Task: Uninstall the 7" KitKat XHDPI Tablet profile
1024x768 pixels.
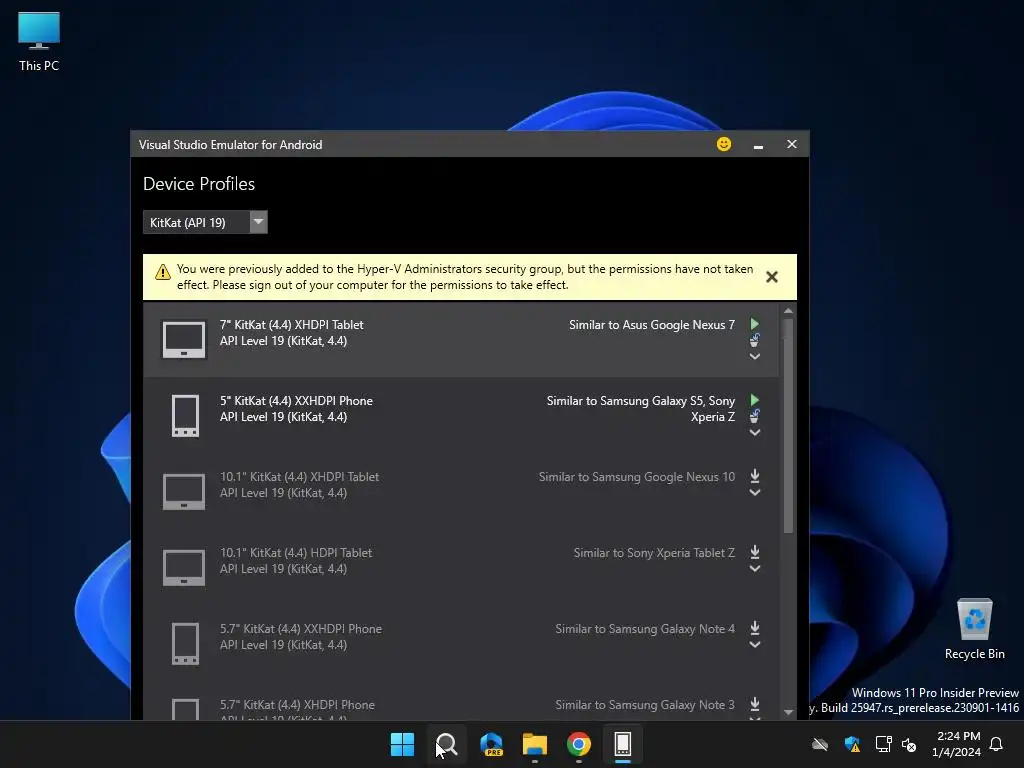Action: click(754, 340)
